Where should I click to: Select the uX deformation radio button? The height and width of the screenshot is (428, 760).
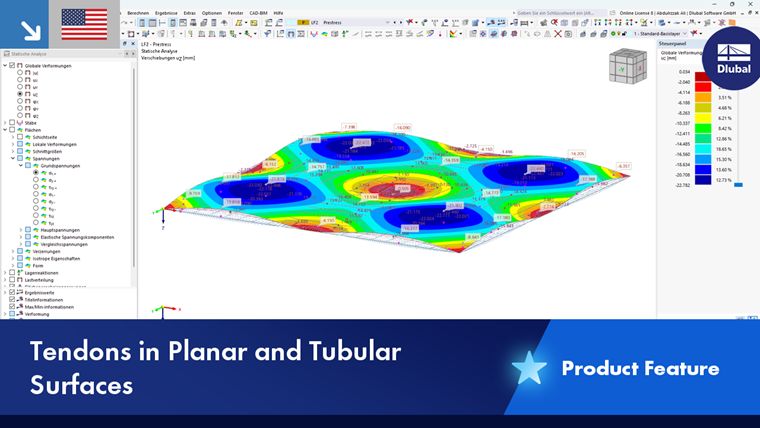20,79
